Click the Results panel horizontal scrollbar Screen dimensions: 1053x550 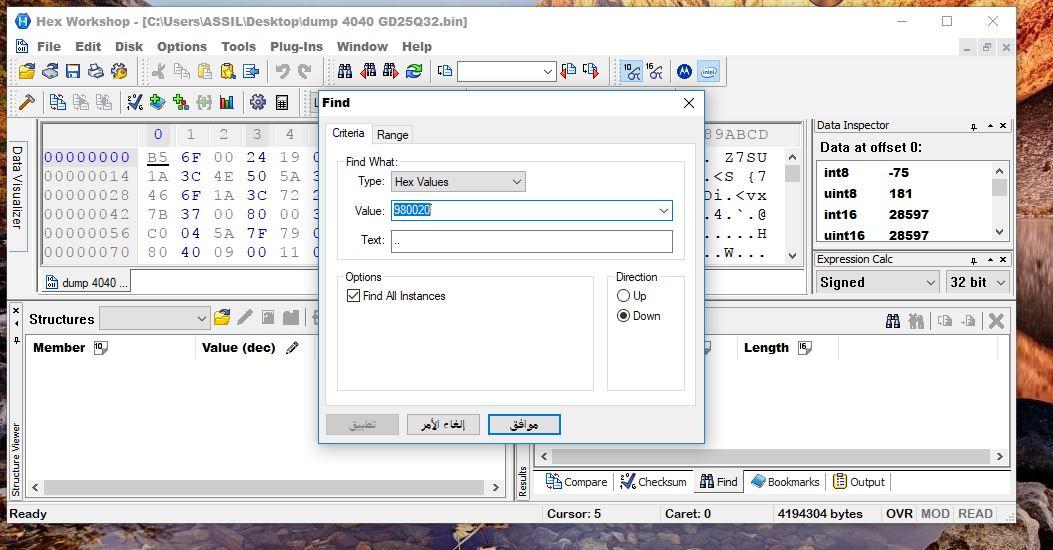click(772, 457)
